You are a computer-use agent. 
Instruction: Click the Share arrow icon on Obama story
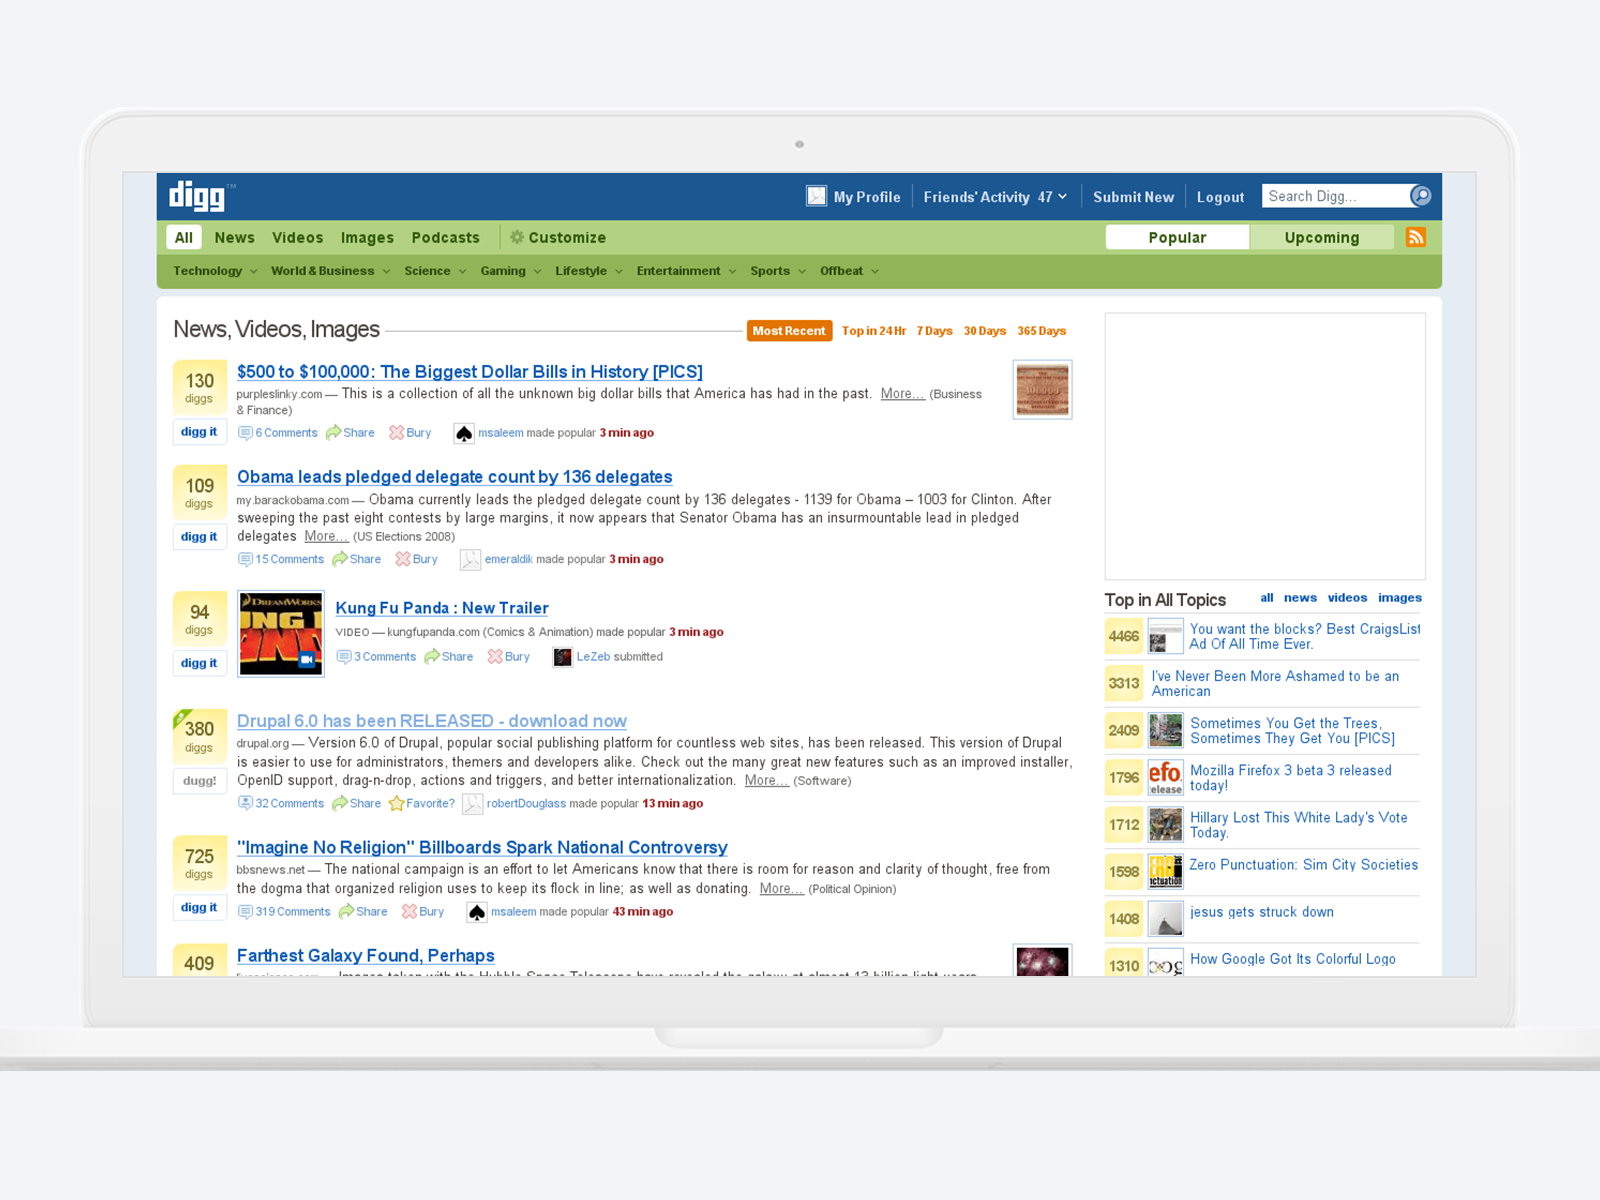point(340,559)
